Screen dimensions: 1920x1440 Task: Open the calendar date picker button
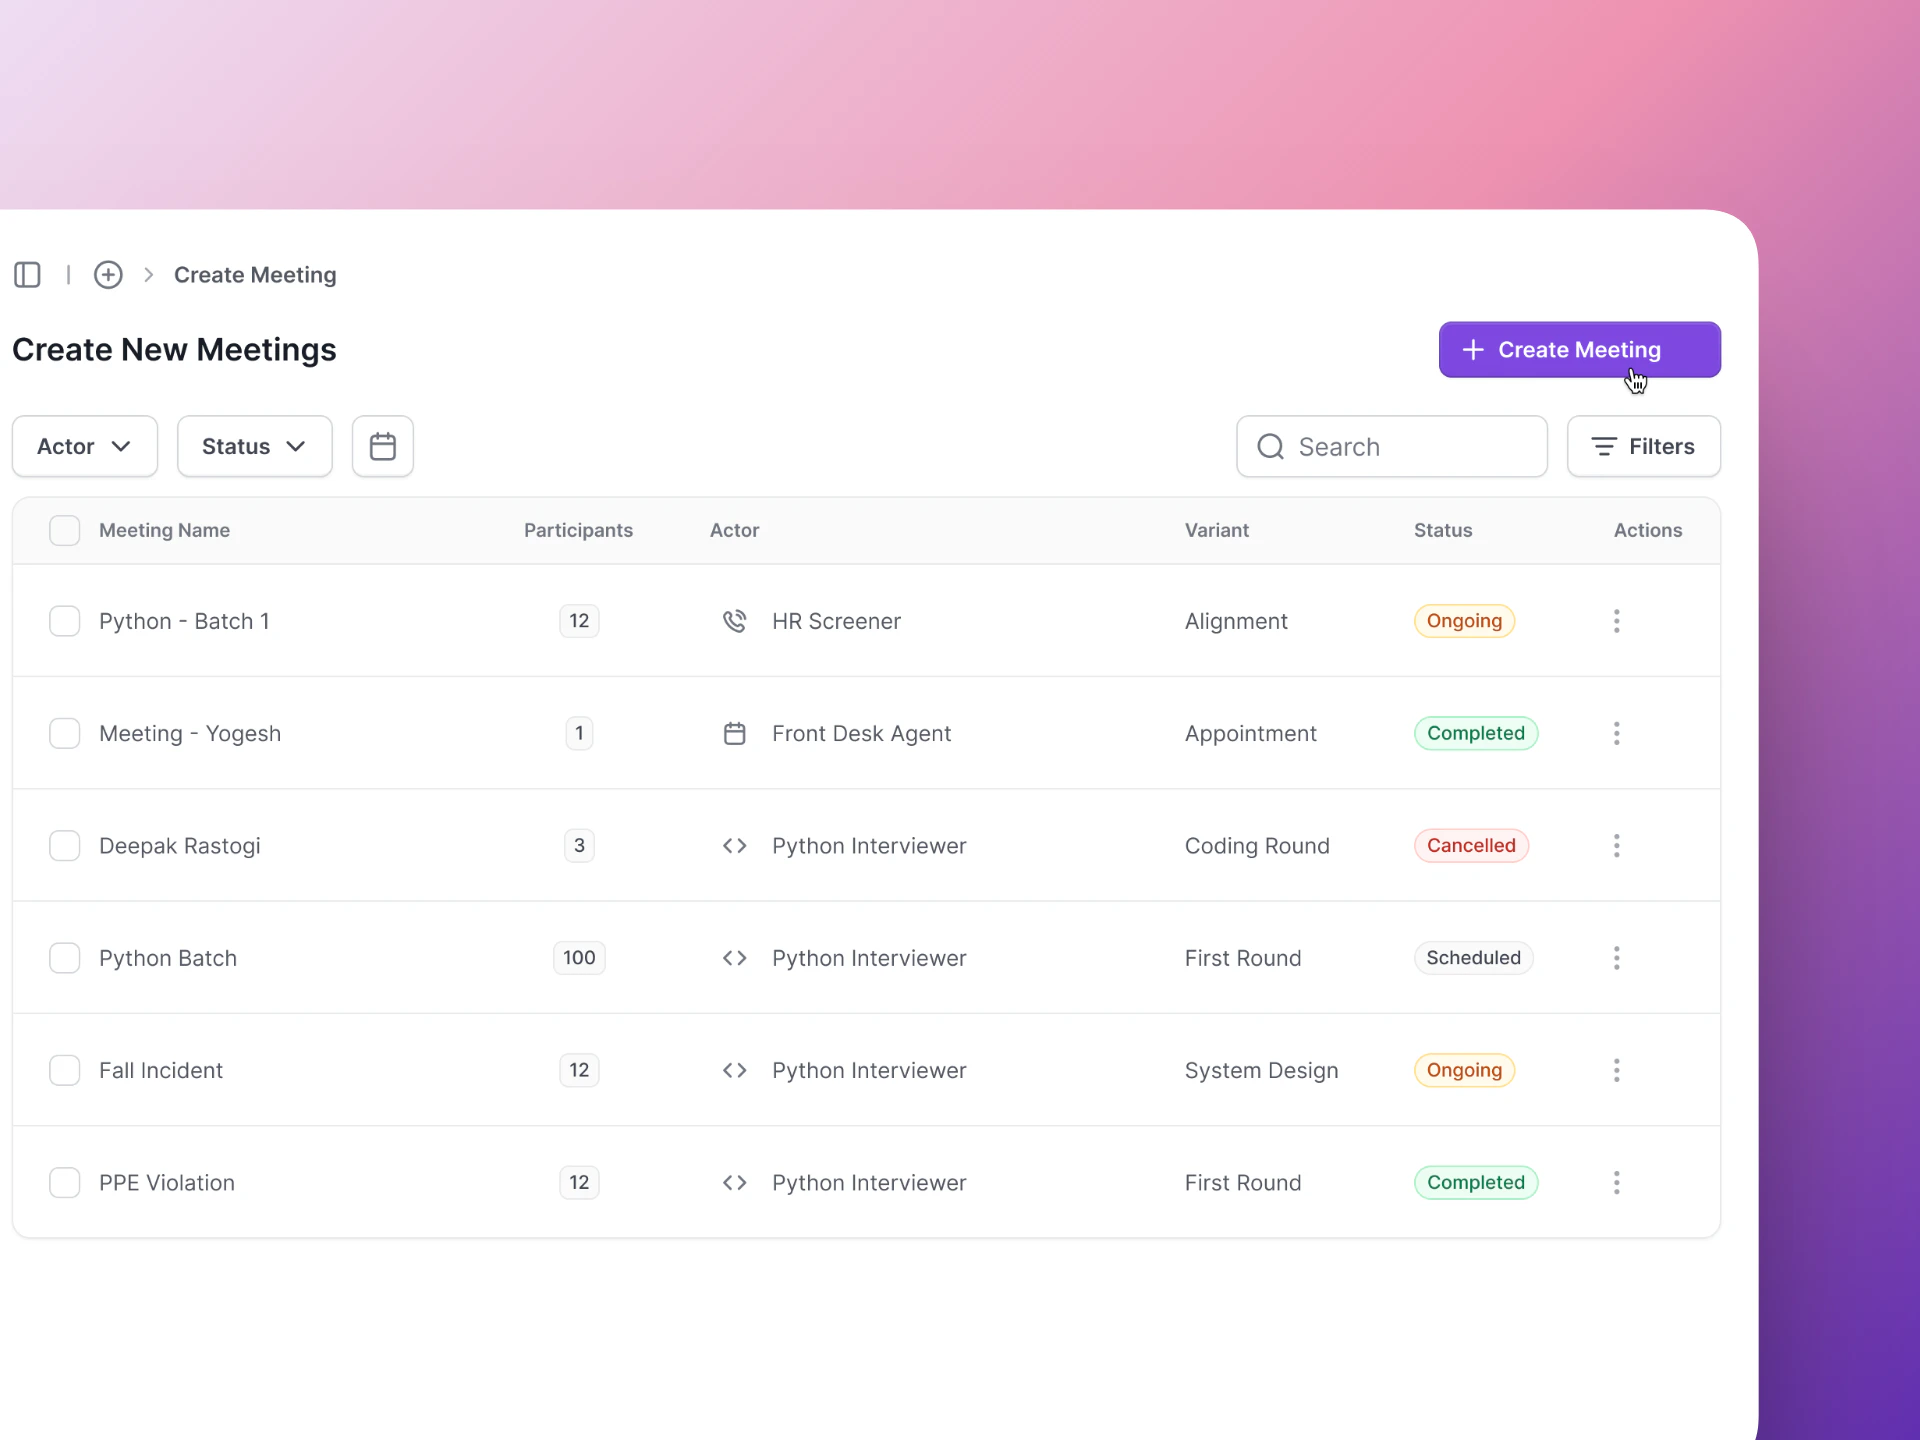(382, 446)
